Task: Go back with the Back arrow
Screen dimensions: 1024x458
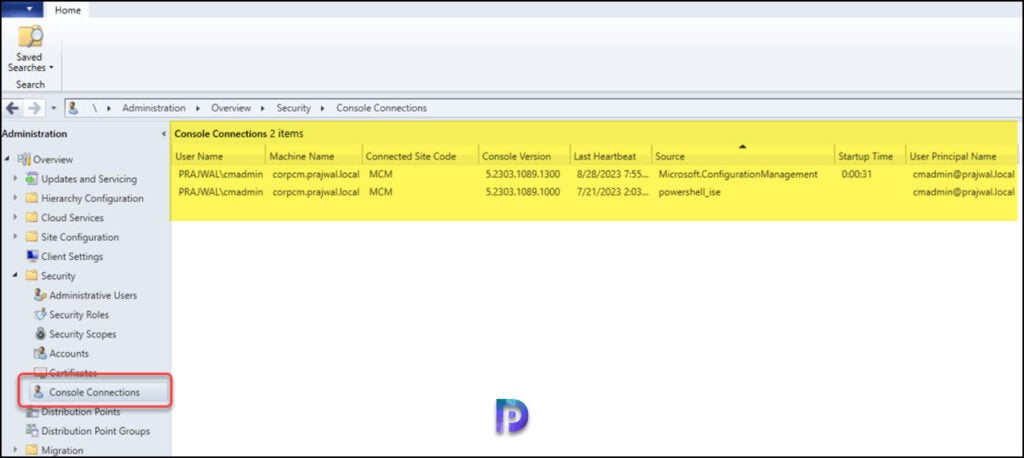Action: coord(12,108)
